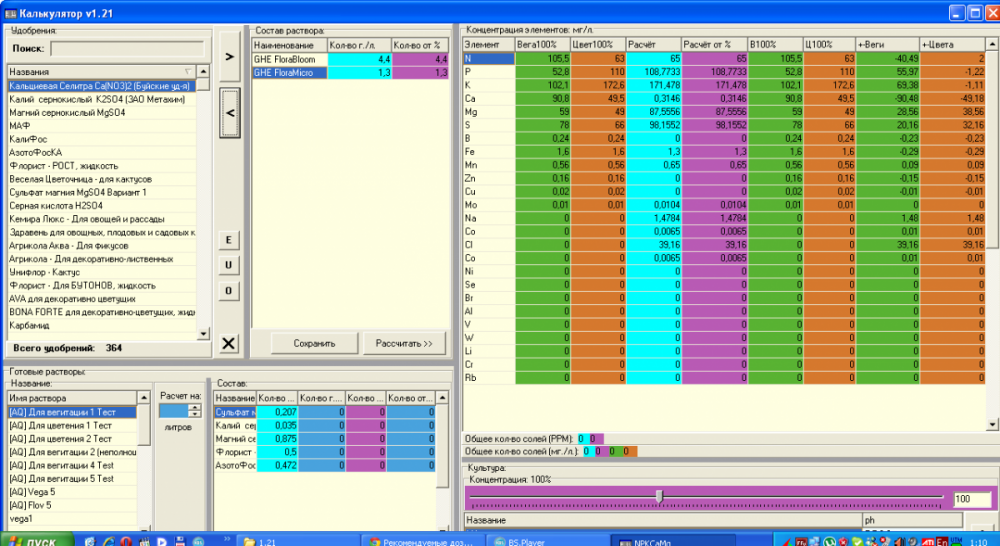Select Флорист - РОСТ, жидкость
Image resolution: width=1000 pixels, height=546 pixels.
point(101,166)
